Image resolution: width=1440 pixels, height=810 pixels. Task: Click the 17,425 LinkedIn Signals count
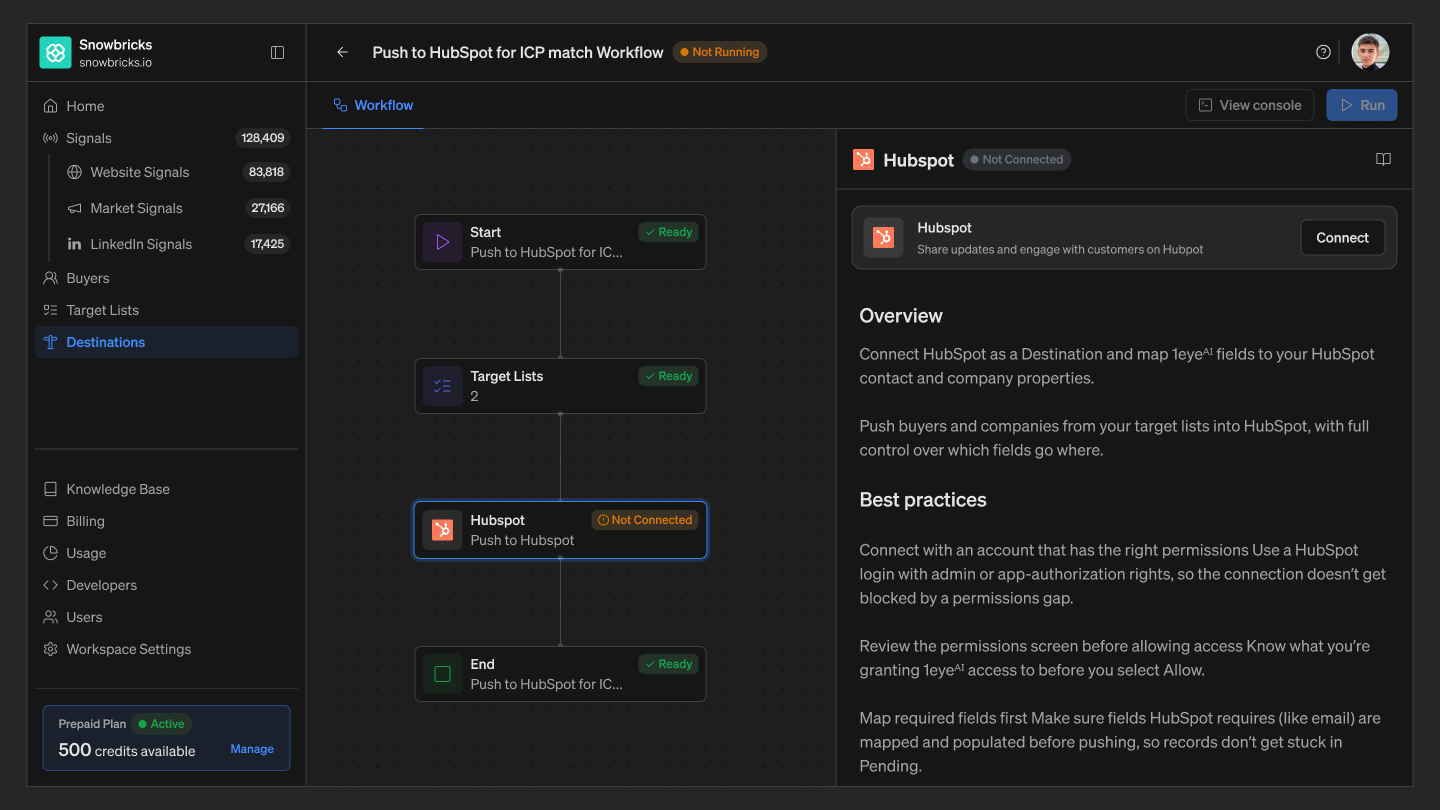(x=267, y=244)
